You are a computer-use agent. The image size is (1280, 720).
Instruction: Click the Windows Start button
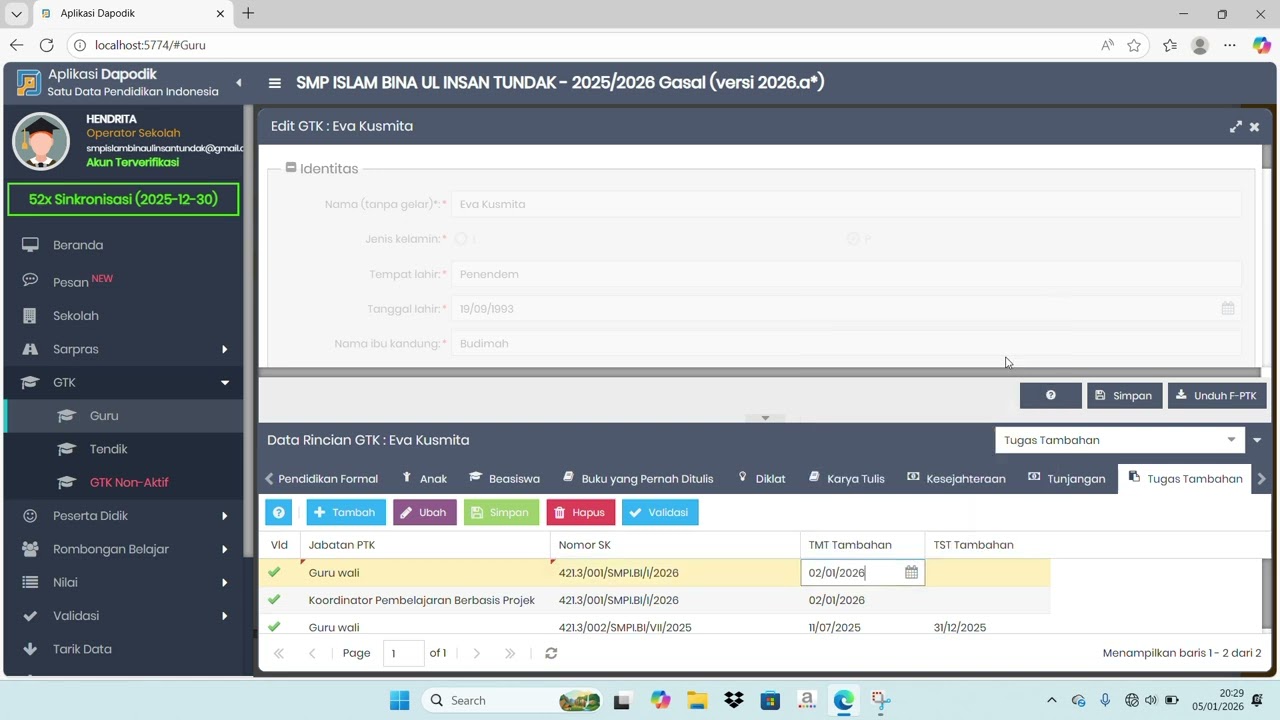tap(399, 700)
